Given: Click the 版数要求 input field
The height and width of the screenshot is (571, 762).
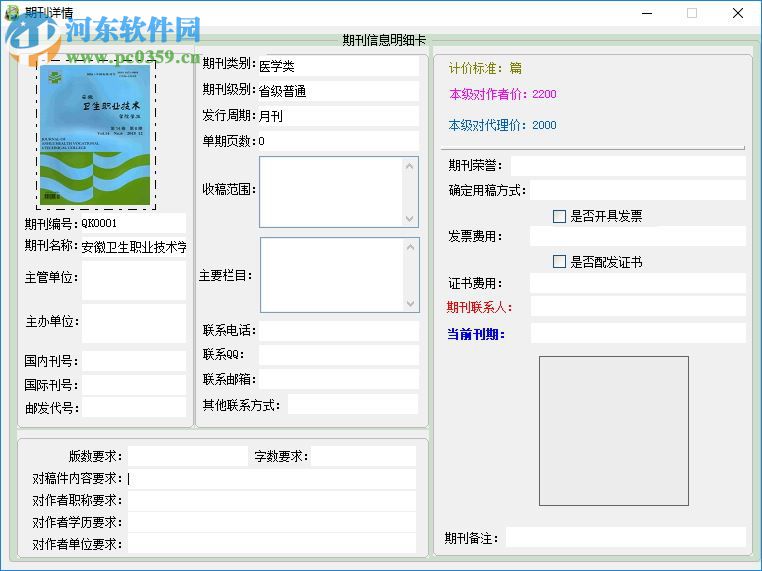Looking at the screenshot, I should pos(188,456).
